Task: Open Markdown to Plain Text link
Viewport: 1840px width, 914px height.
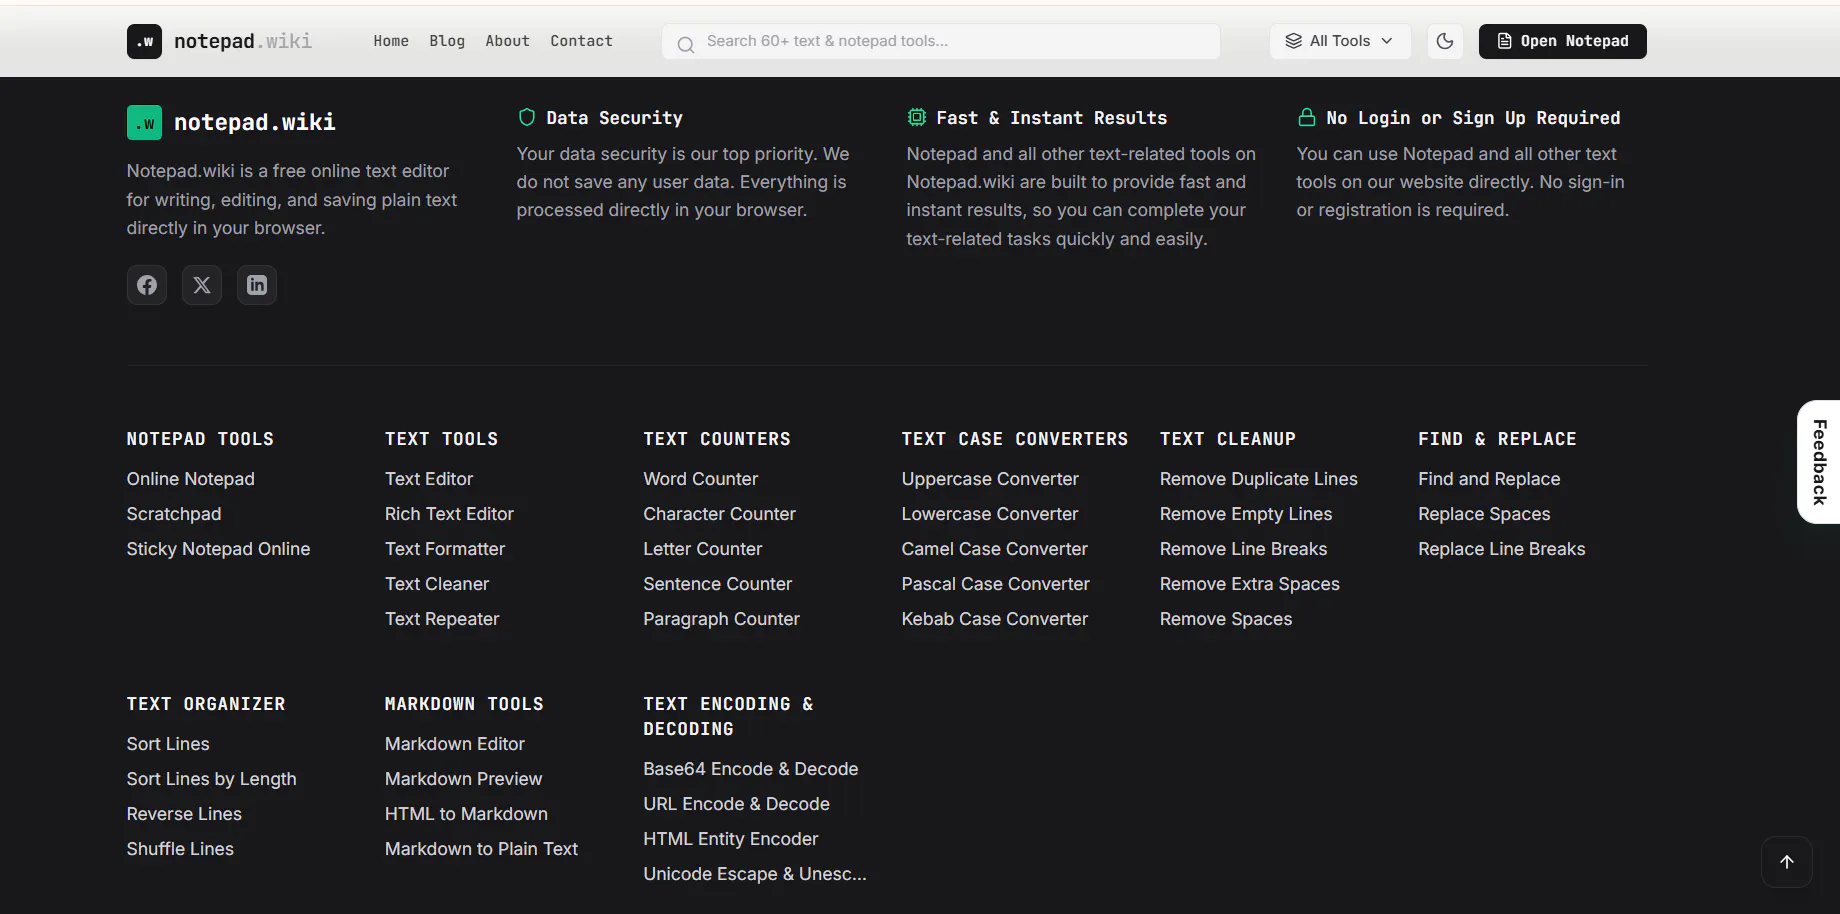Action: (482, 849)
